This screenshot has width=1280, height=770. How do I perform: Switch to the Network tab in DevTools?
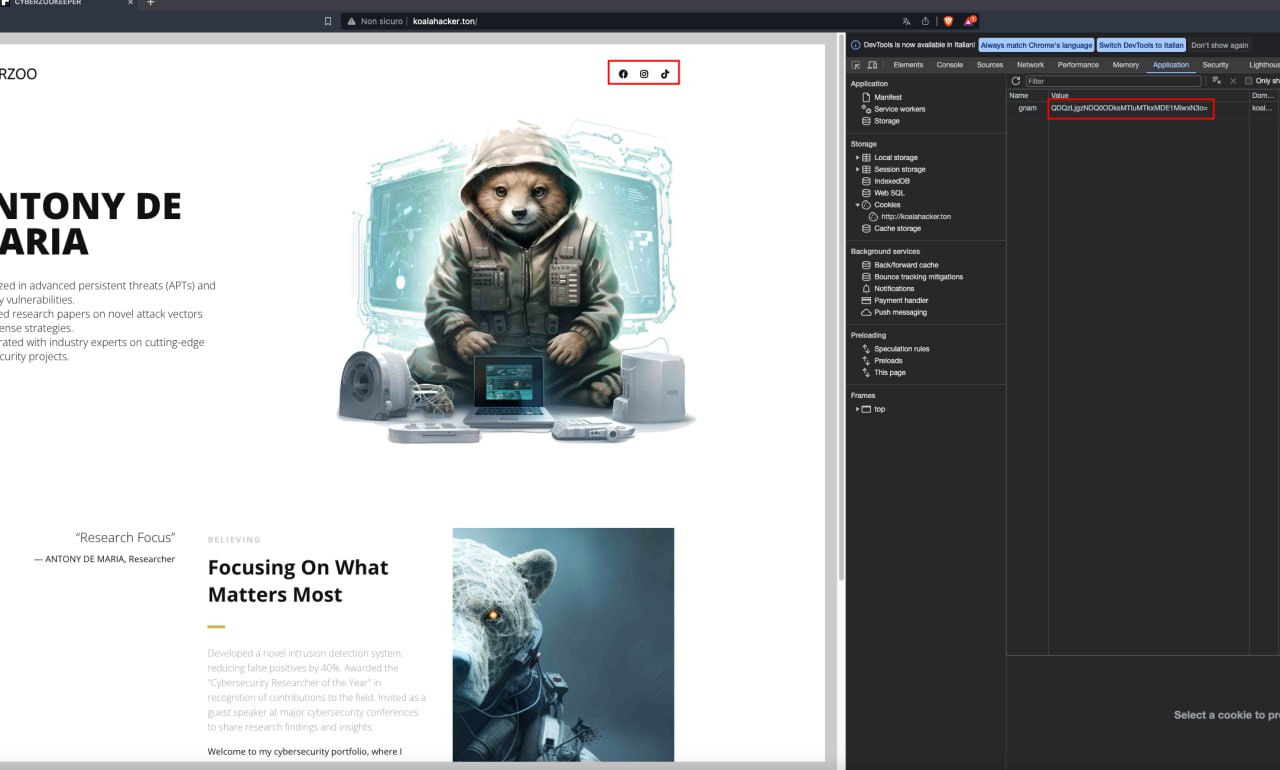pyautogui.click(x=1030, y=64)
